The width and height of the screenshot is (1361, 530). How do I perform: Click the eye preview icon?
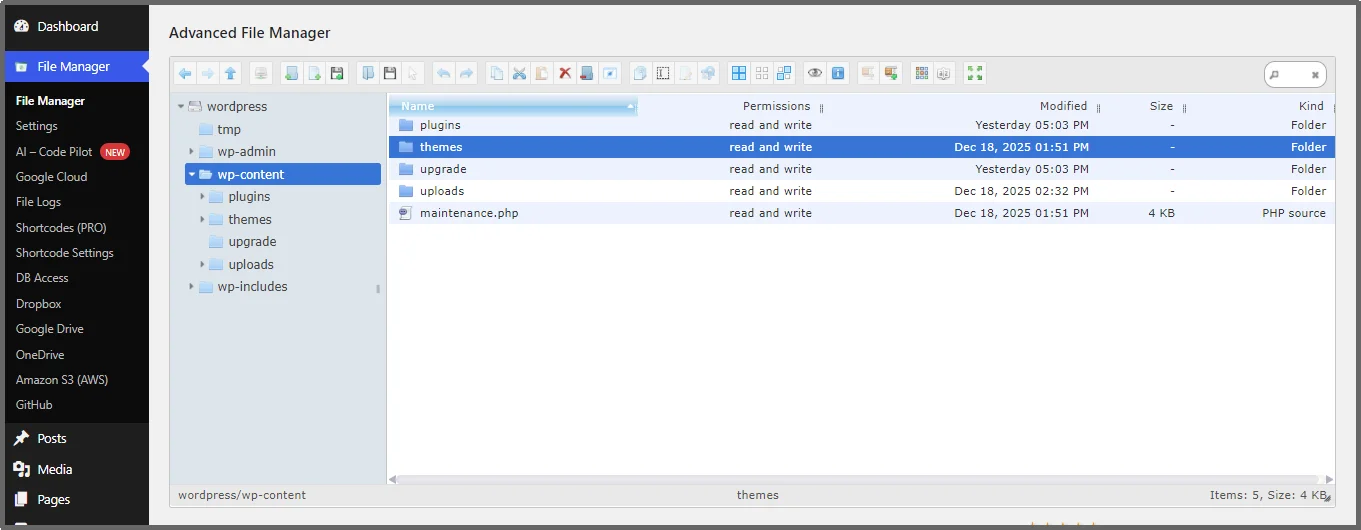(x=815, y=73)
